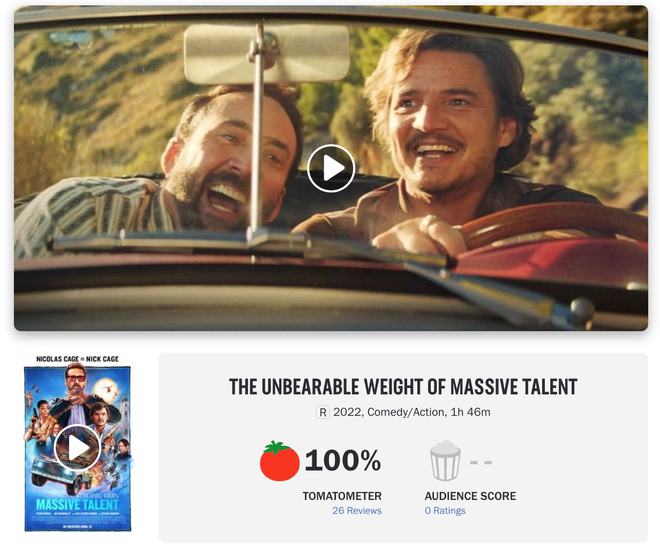Click the rearview mirror in the trailer still
The image size is (660, 553).
point(266,53)
